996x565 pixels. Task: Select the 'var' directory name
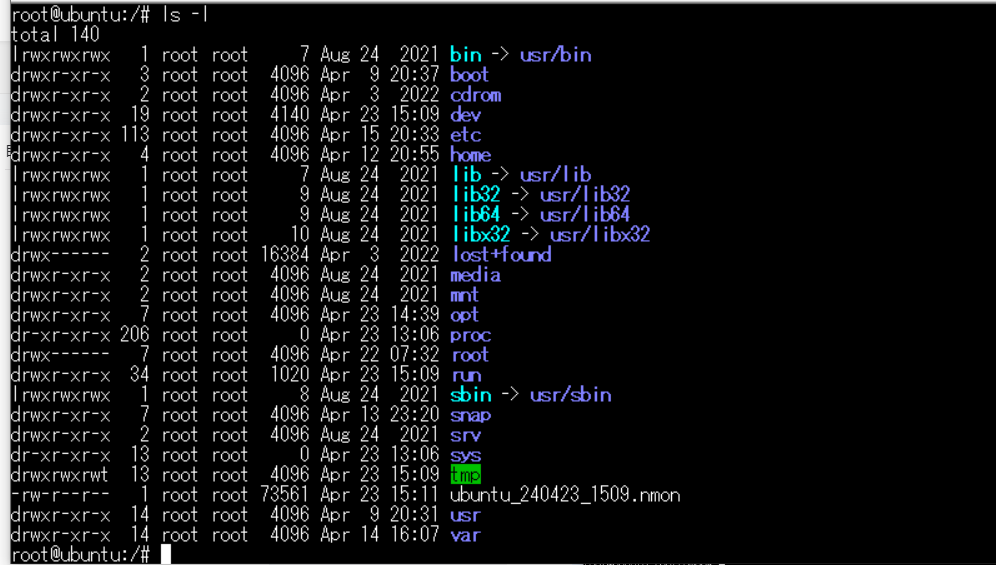466,535
